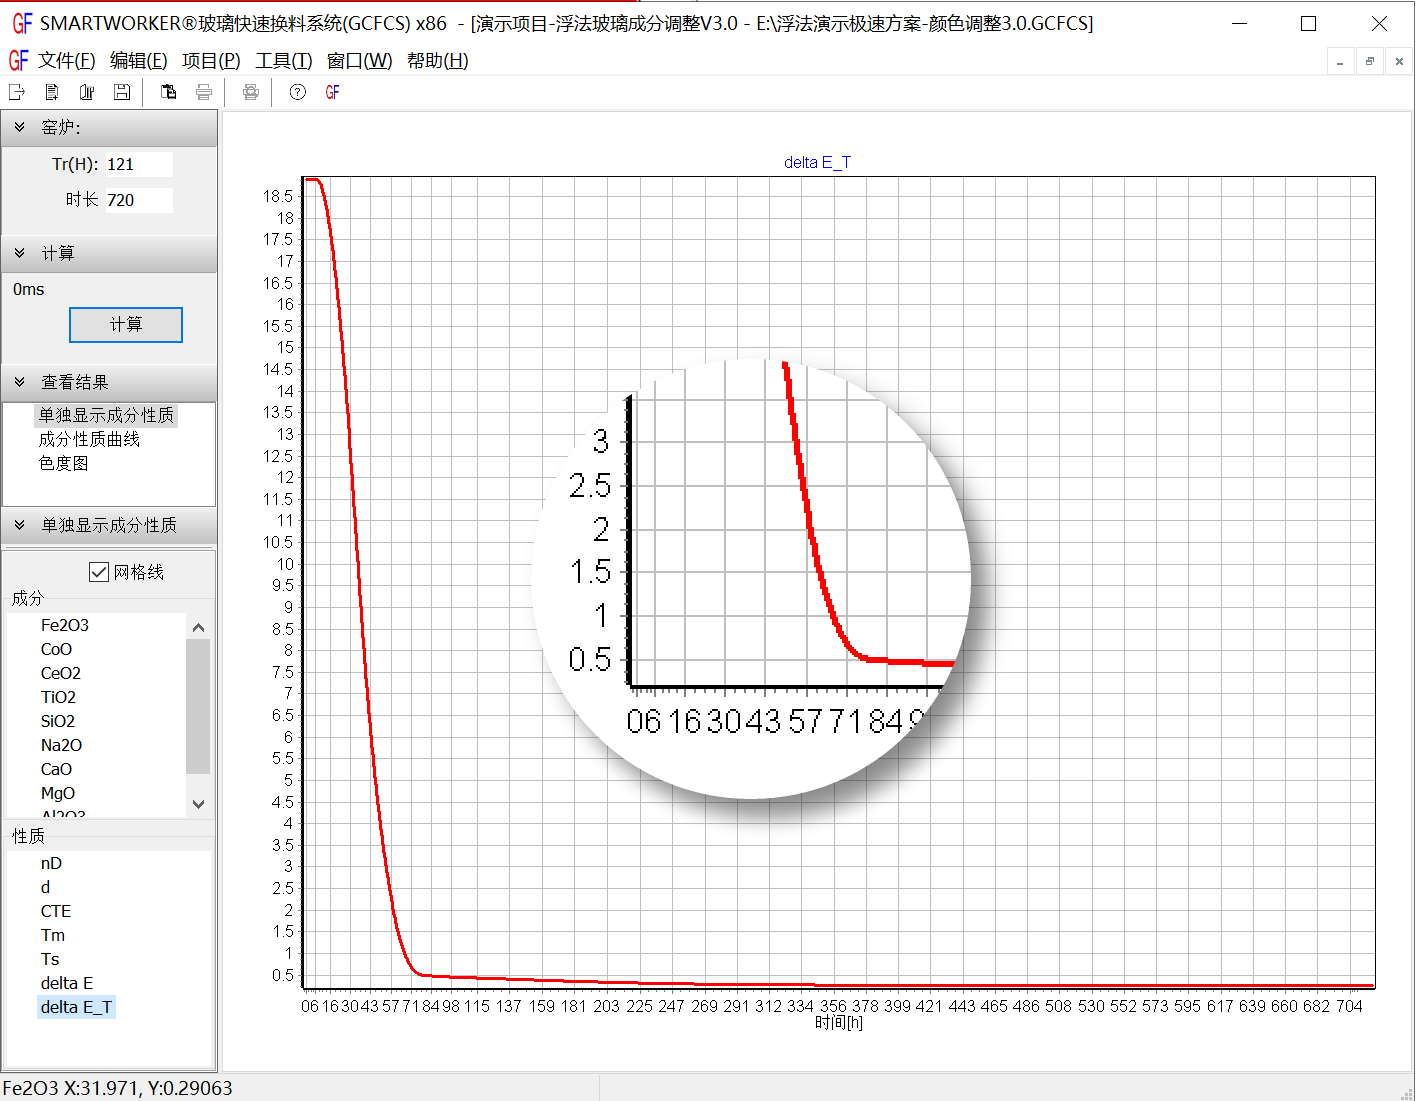The height and width of the screenshot is (1101, 1417).
Task: Open the 工具(T) menu
Action: [x=283, y=61]
